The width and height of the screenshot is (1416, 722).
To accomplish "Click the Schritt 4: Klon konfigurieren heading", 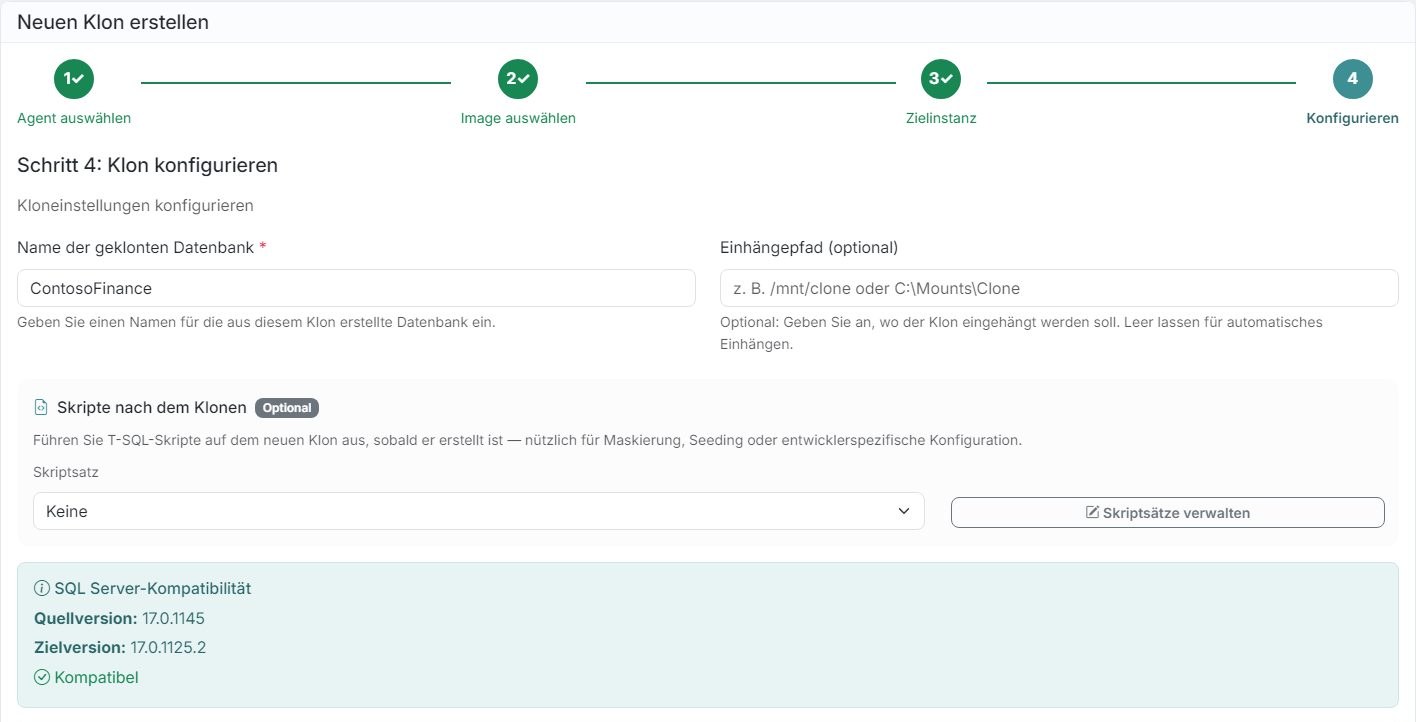I will [x=147, y=165].
